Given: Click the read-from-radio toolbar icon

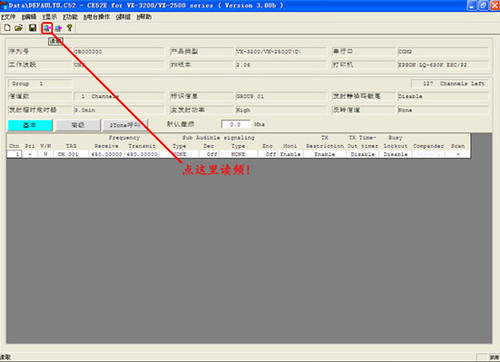Looking at the screenshot, I should click(47, 28).
